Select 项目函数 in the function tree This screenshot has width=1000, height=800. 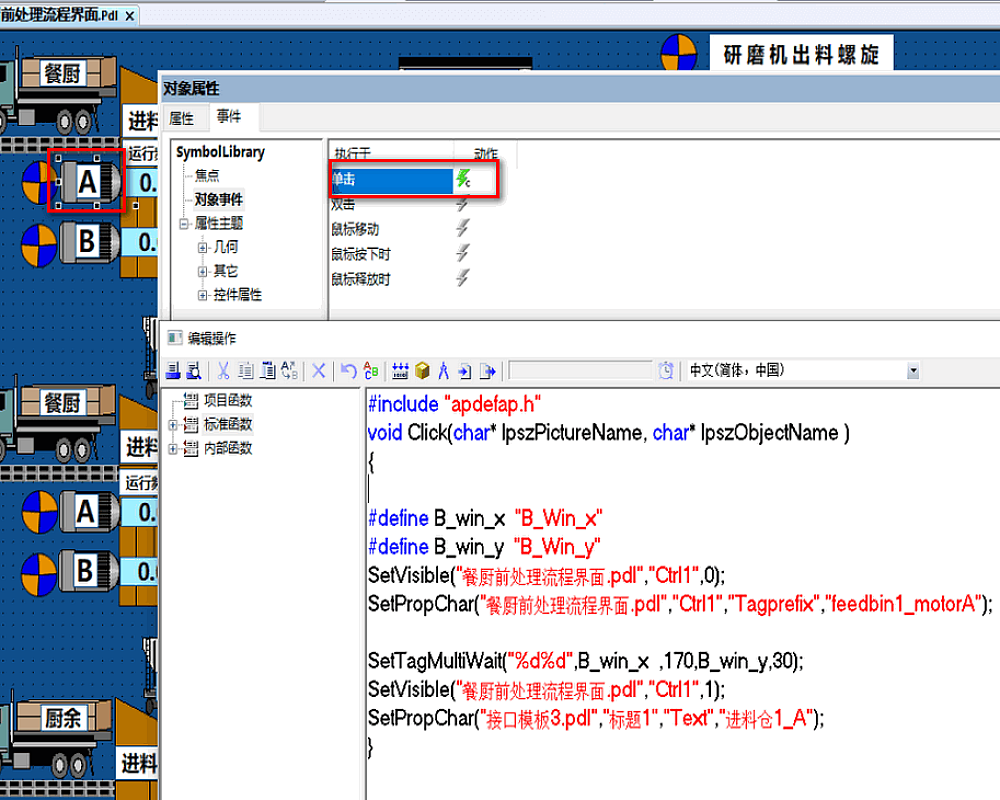(228, 401)
